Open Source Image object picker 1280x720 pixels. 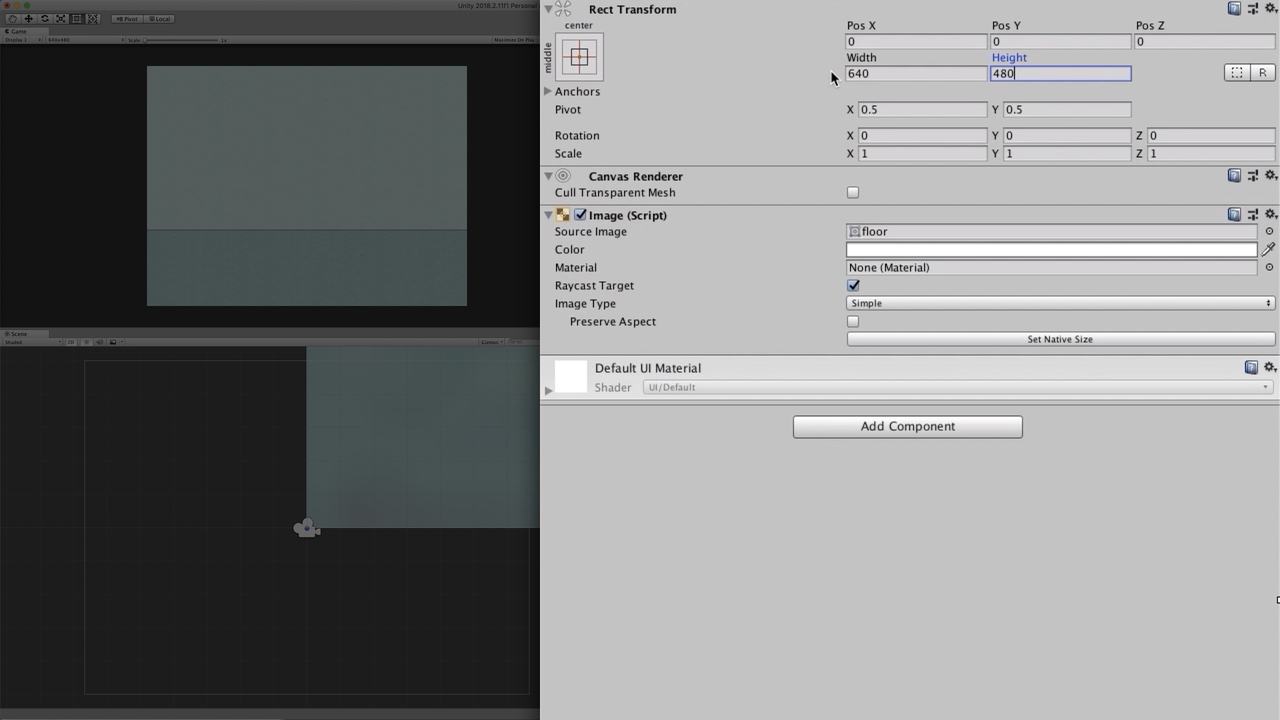point(1269,232)
